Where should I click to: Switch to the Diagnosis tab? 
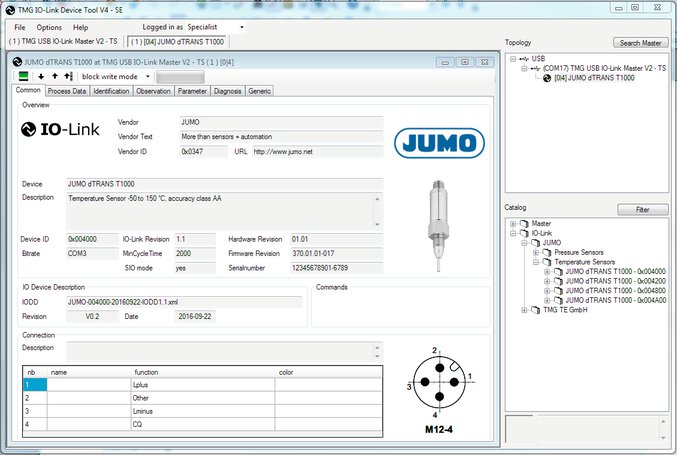point(228,91)
